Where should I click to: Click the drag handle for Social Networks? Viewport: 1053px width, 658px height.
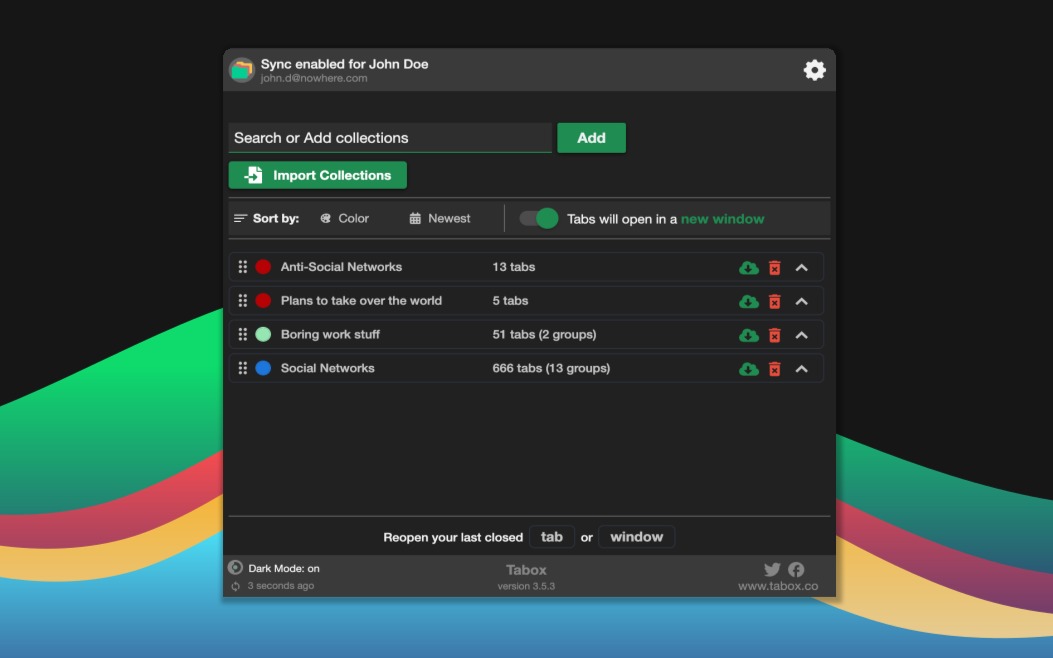point(242,367)
